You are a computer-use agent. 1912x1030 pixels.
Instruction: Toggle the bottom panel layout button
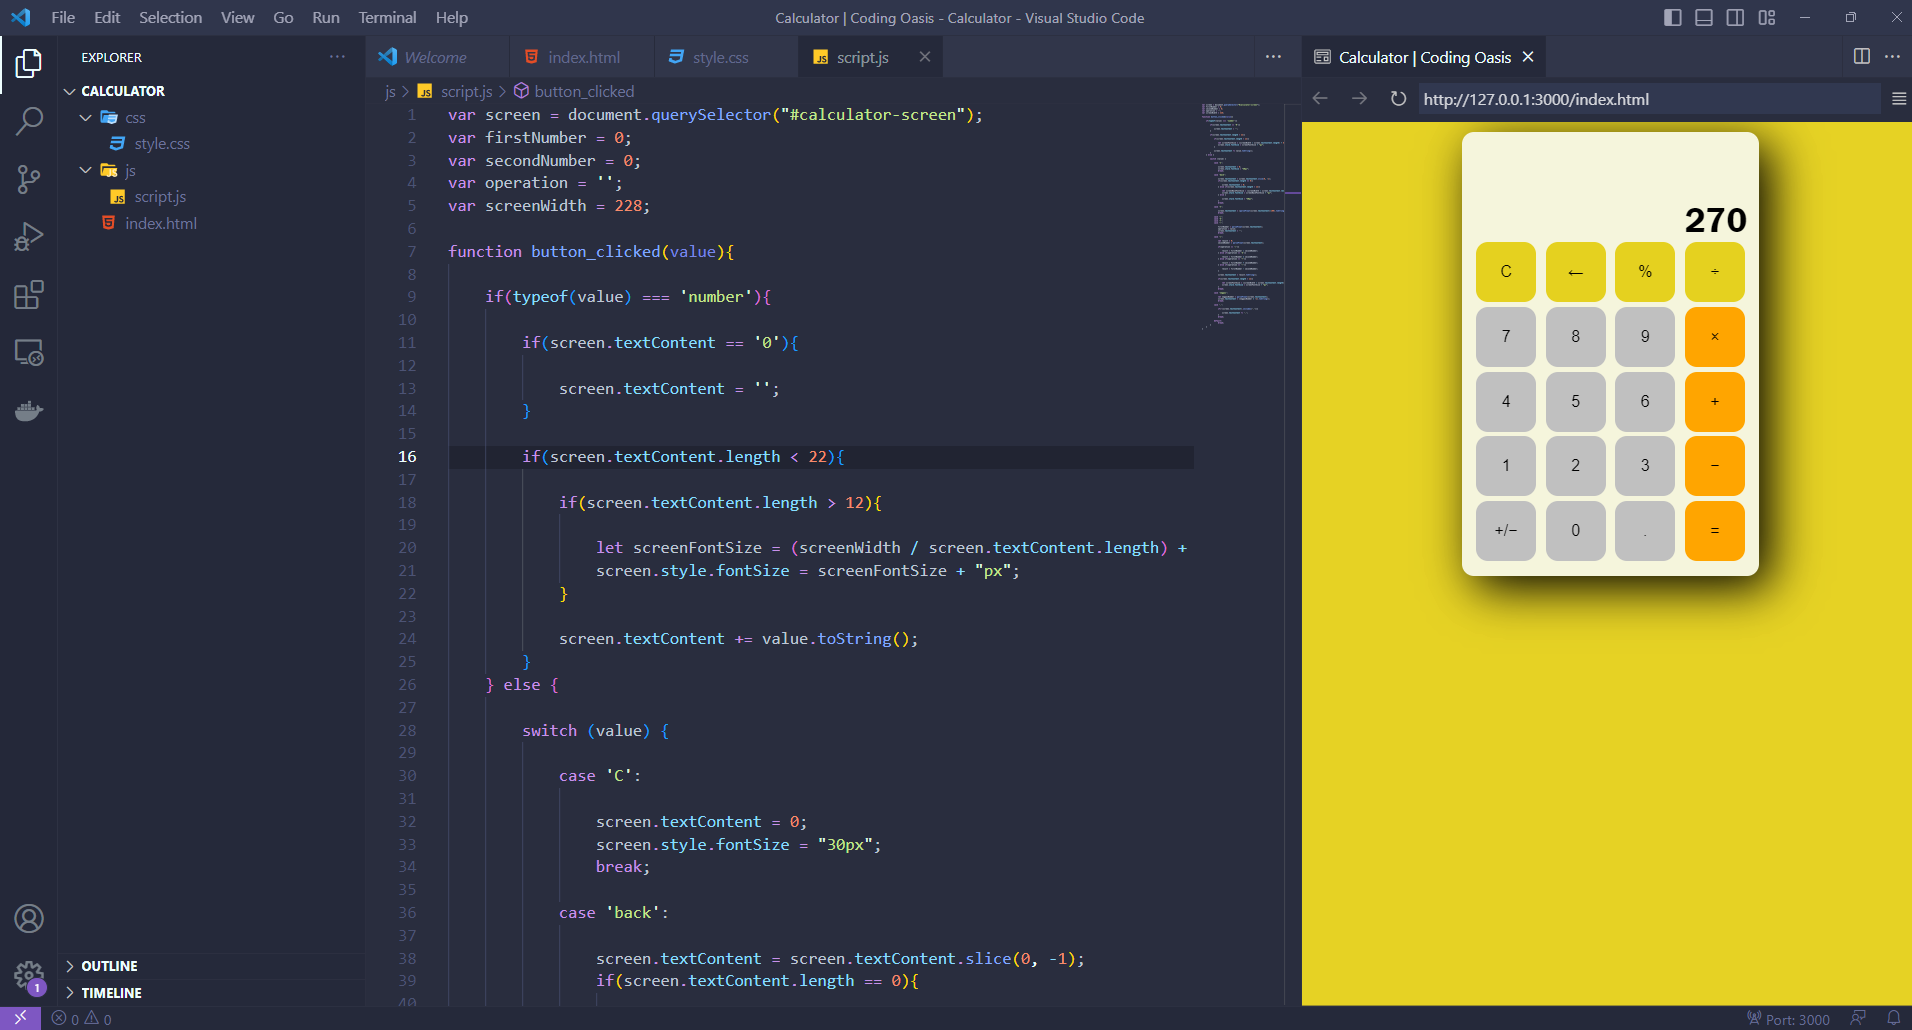click(x=1704, y=18)
